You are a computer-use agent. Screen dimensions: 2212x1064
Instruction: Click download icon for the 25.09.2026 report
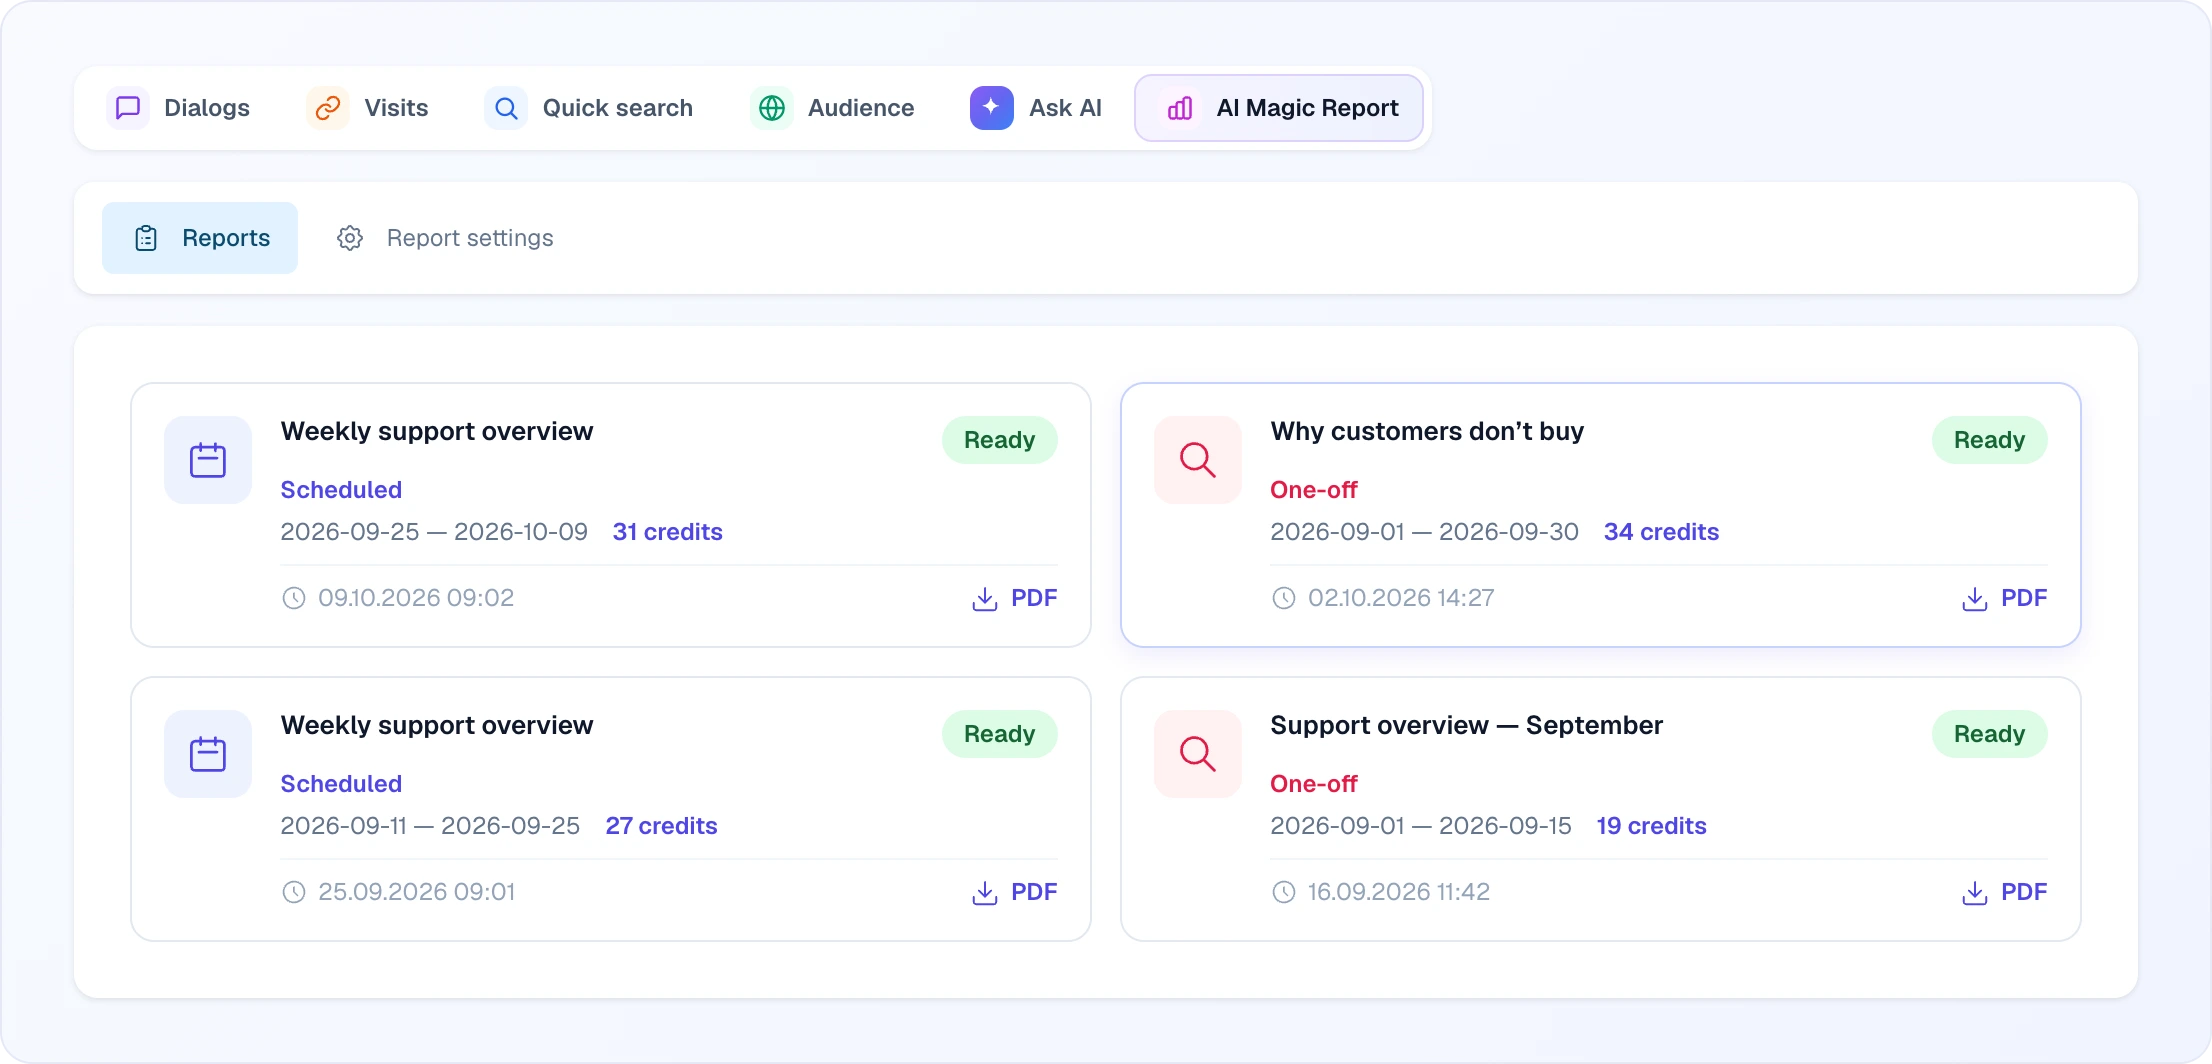(x=985, y=893)
